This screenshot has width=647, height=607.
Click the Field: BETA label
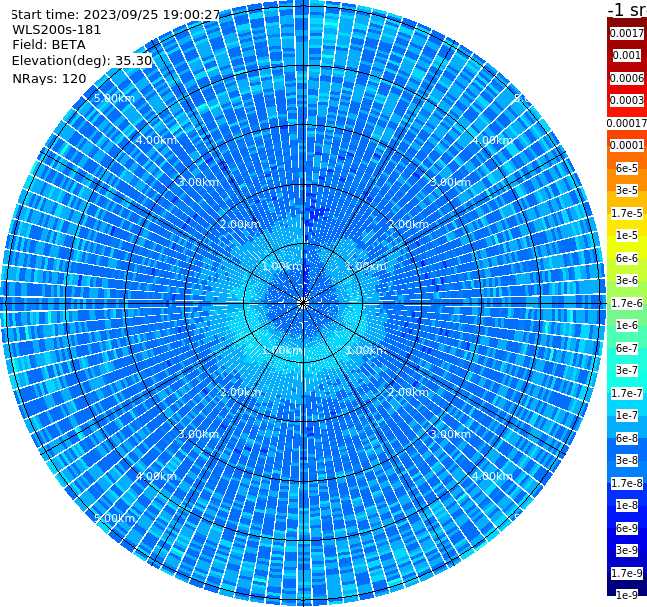click(x=49, y=45)
